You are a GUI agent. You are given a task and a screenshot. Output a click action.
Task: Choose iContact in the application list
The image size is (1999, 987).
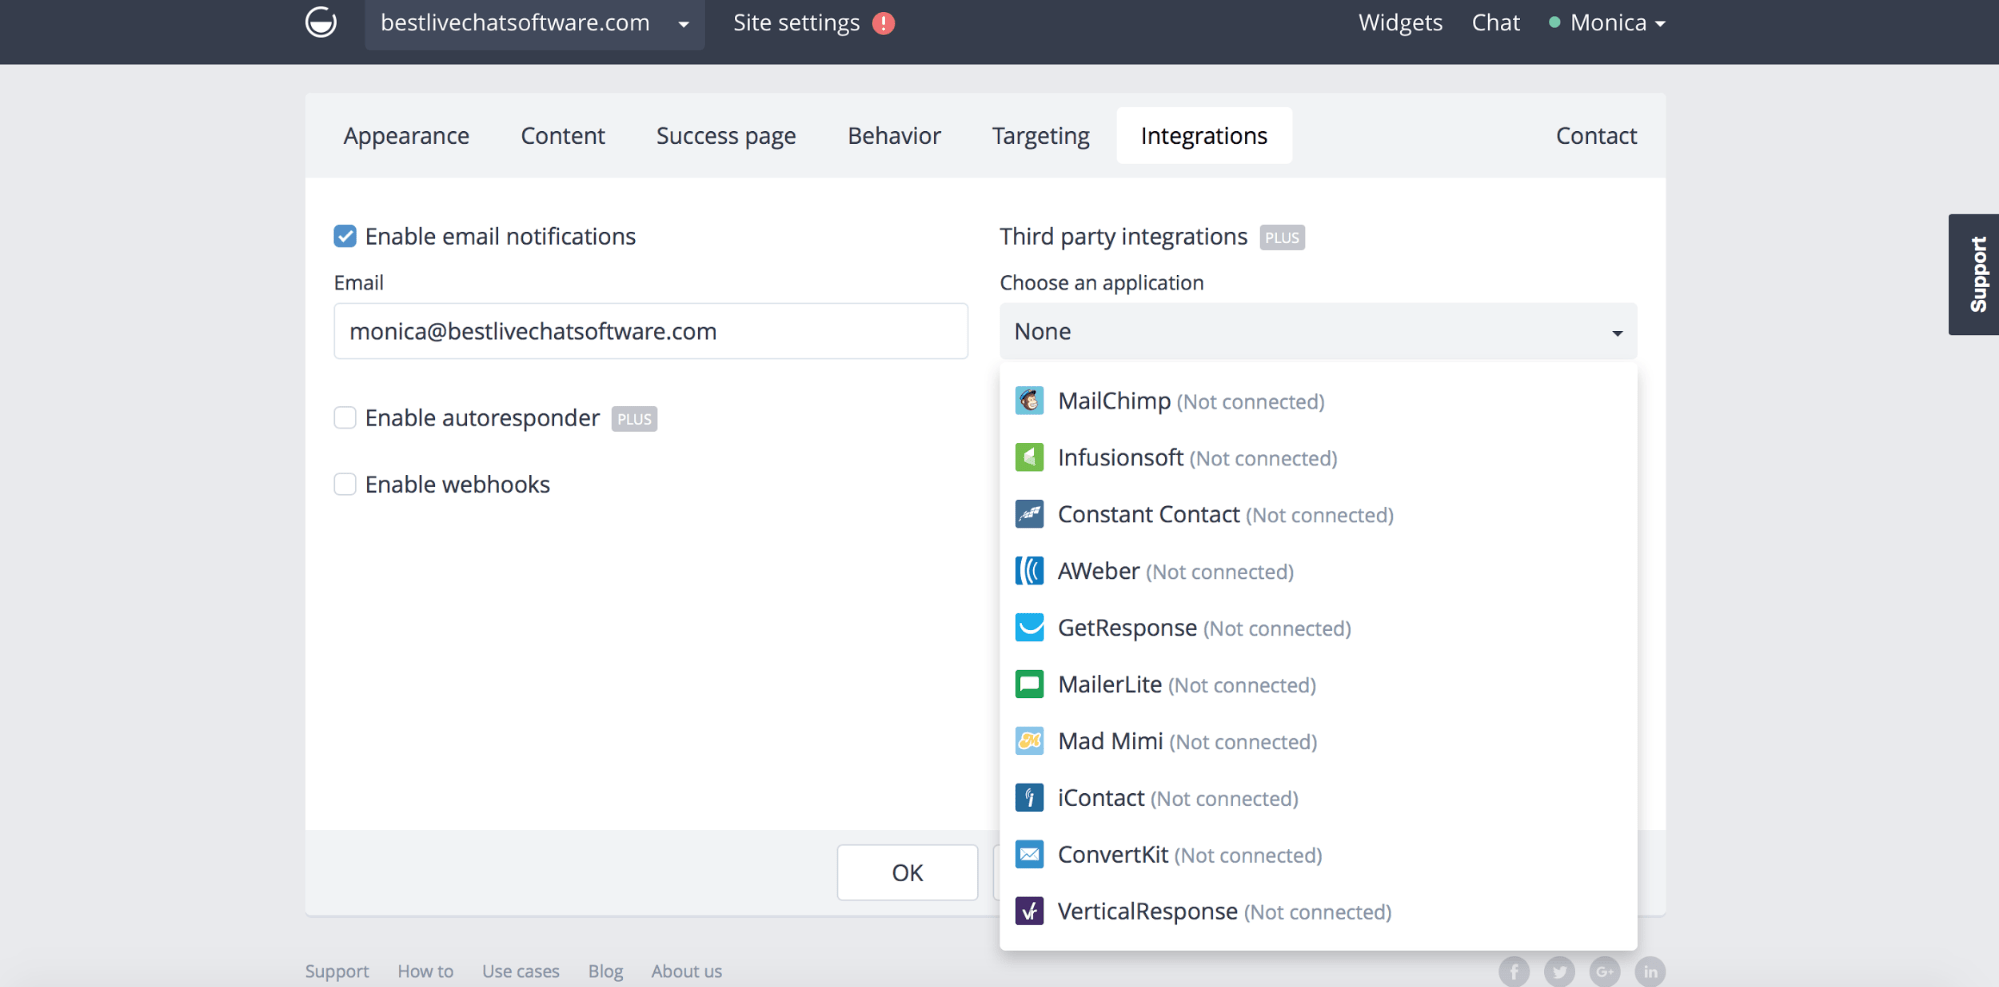point(1318,798)
